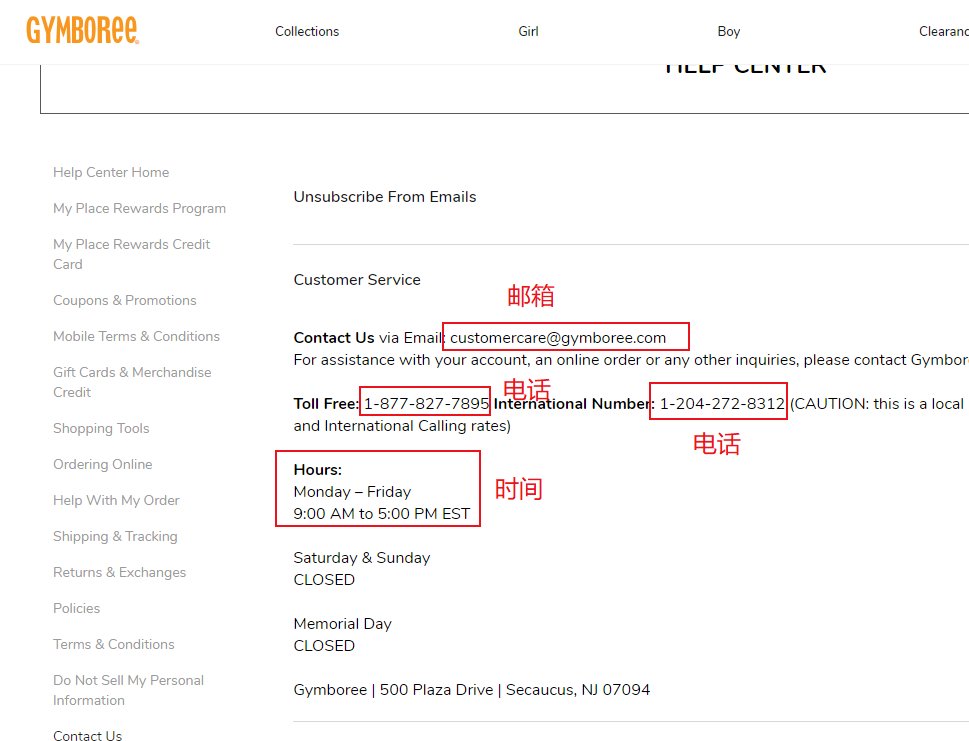Open the Collections menu
Image resolution: width=969 pixels, height=741 pixels.
pyautogui.click(x=307, y=32)
